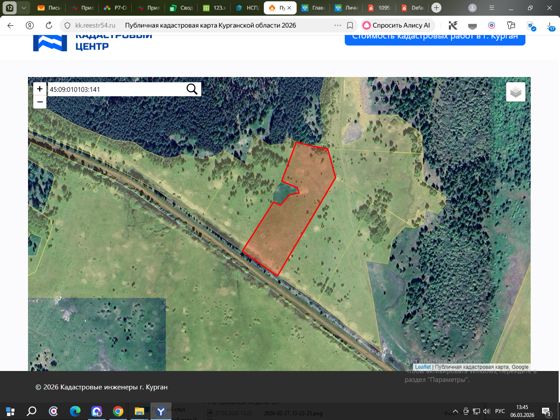Open File Explorer from the taskbar

[x=139, y=411]
